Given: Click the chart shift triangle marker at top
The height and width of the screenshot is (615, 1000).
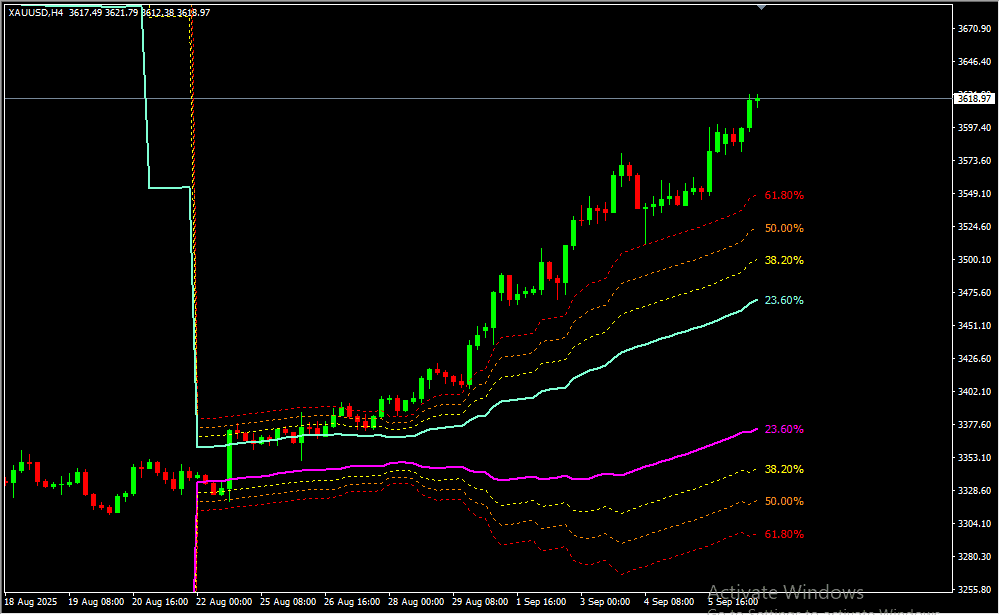Looking at the screenshot, I should pyautogui.click(x=762, y=6).
